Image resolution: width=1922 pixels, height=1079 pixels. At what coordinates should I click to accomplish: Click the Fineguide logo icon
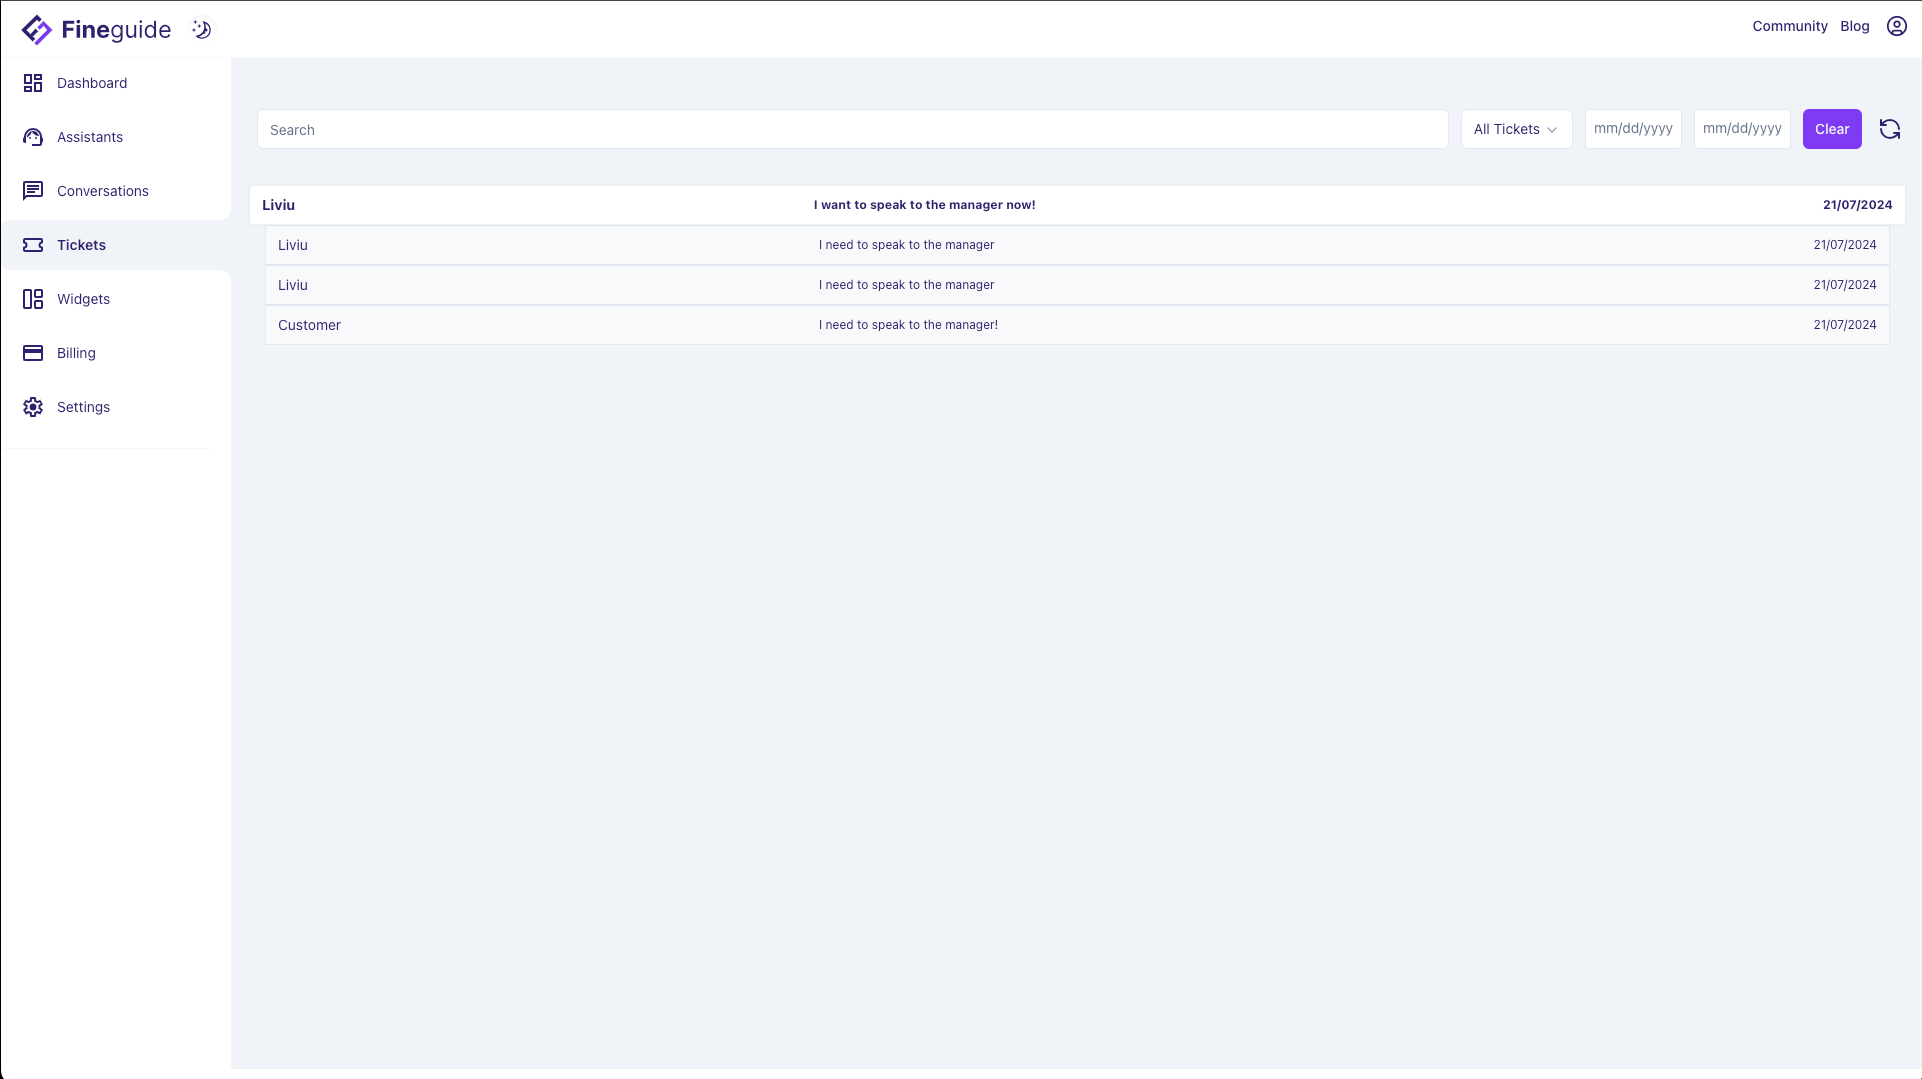pos(37,30)
